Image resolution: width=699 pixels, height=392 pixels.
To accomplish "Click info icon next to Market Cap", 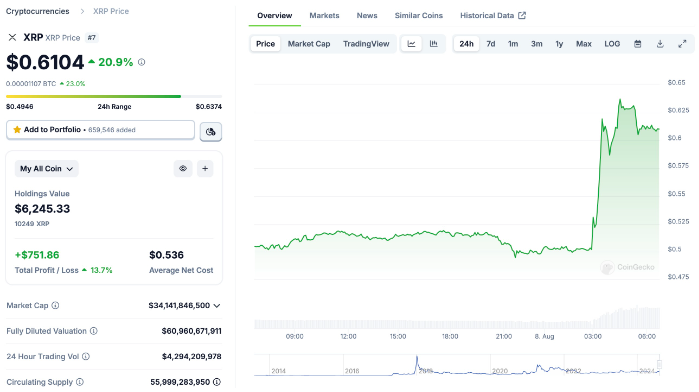I will tap(55, 305).
